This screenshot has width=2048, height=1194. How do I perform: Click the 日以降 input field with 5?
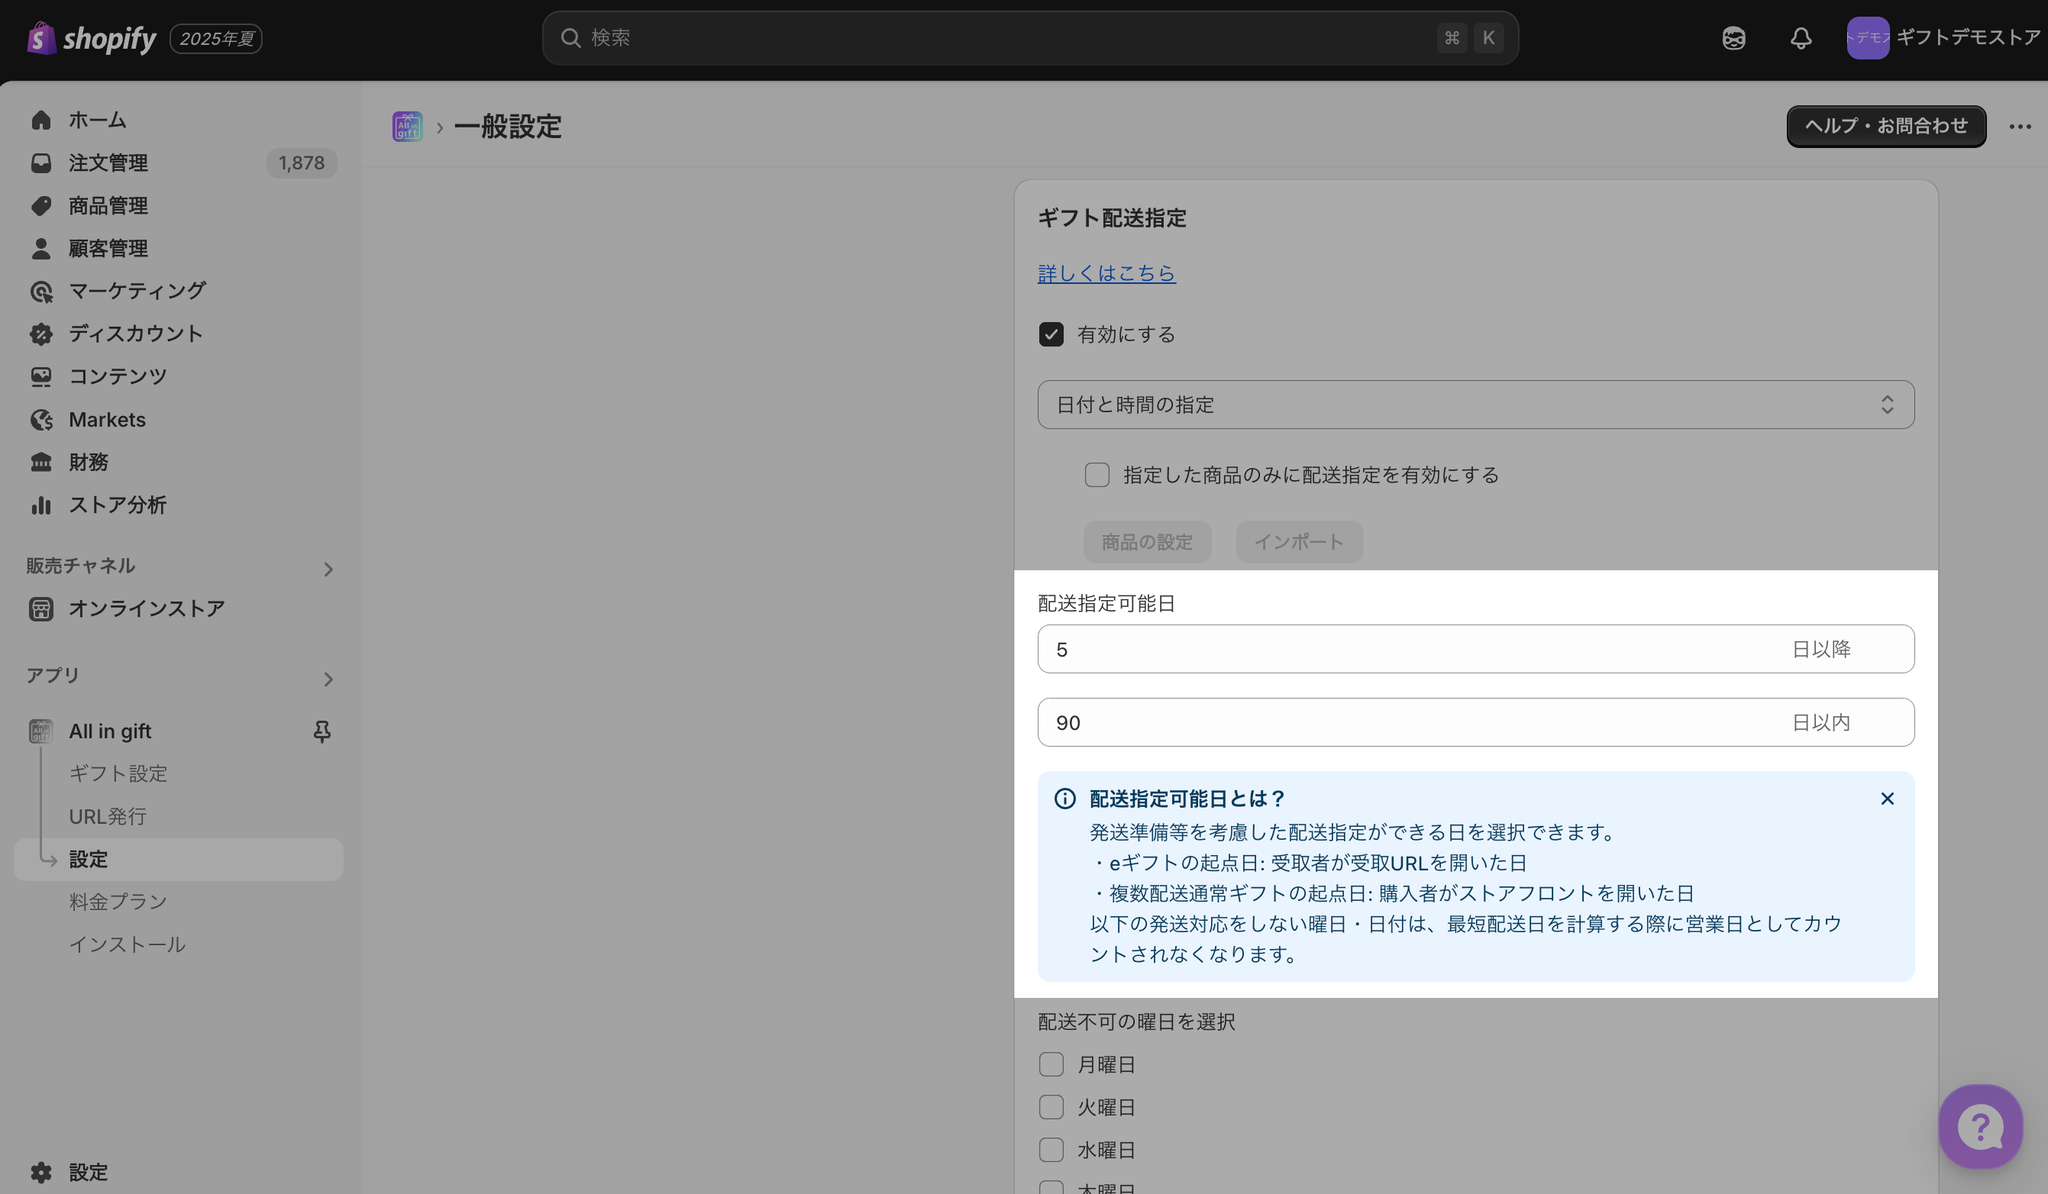(x=1400, y=649)
